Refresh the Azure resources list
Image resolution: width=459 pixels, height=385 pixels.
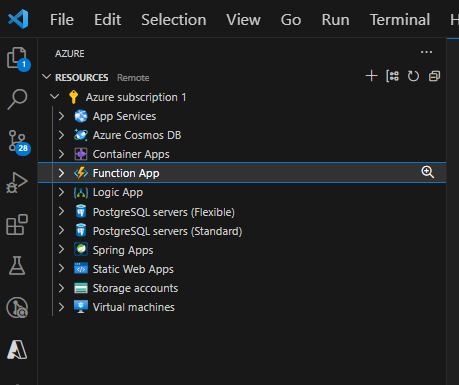tap(413, 76)
